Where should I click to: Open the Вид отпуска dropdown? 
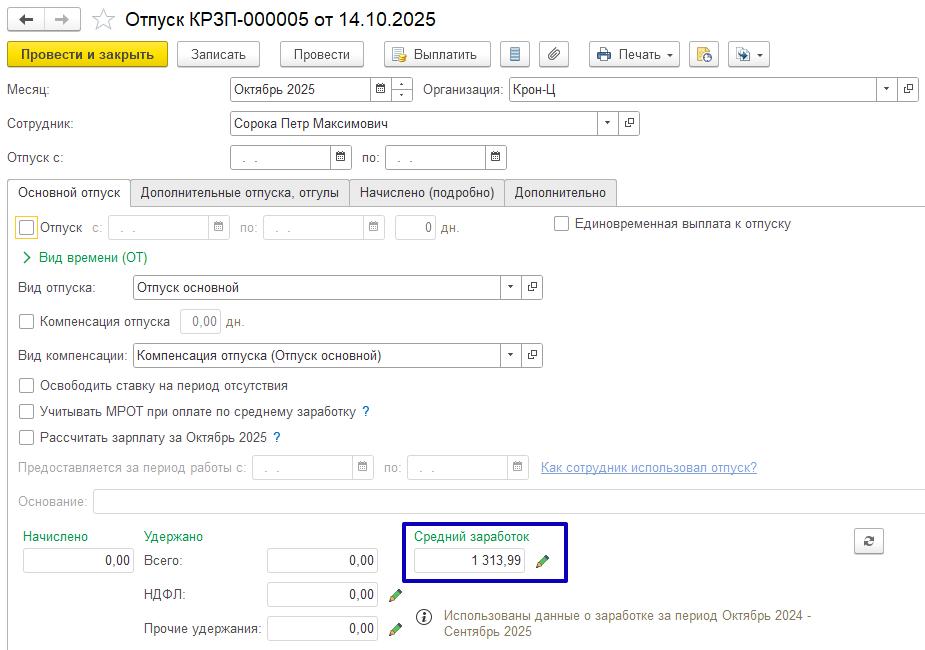(511, 288)
